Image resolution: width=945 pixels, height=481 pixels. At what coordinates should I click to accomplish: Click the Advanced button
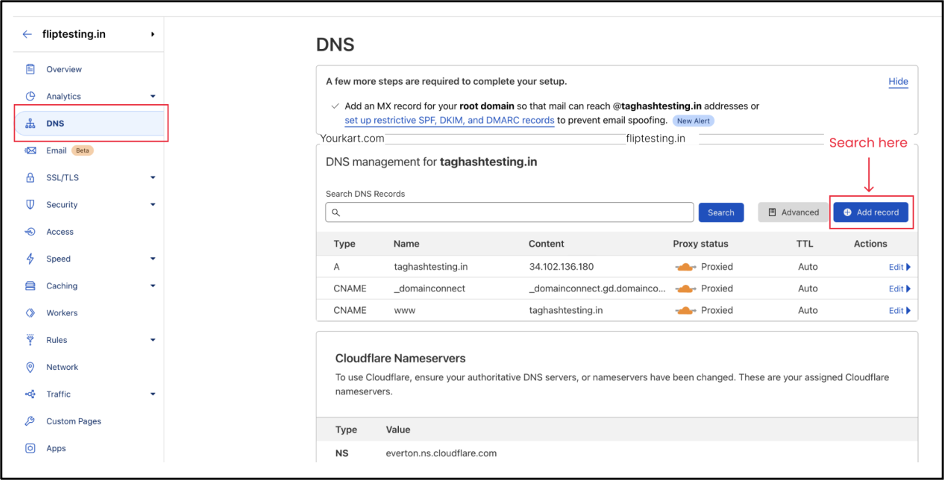click(x=793, y=212)
